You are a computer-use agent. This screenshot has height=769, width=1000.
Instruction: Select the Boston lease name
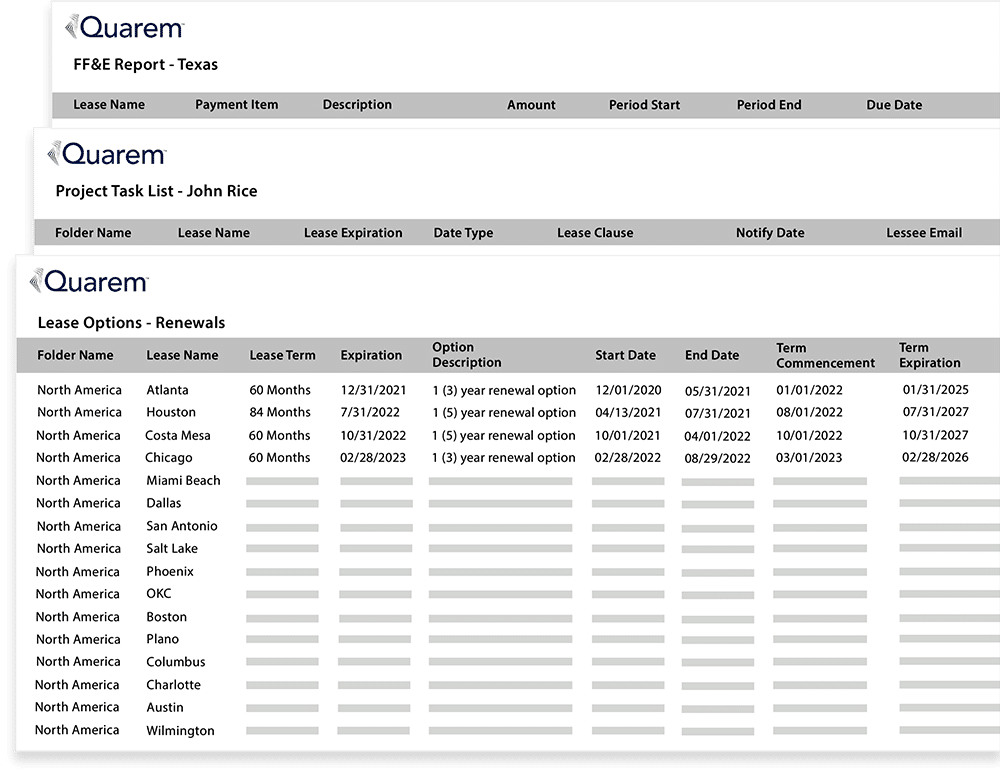(x=166, y=617)
